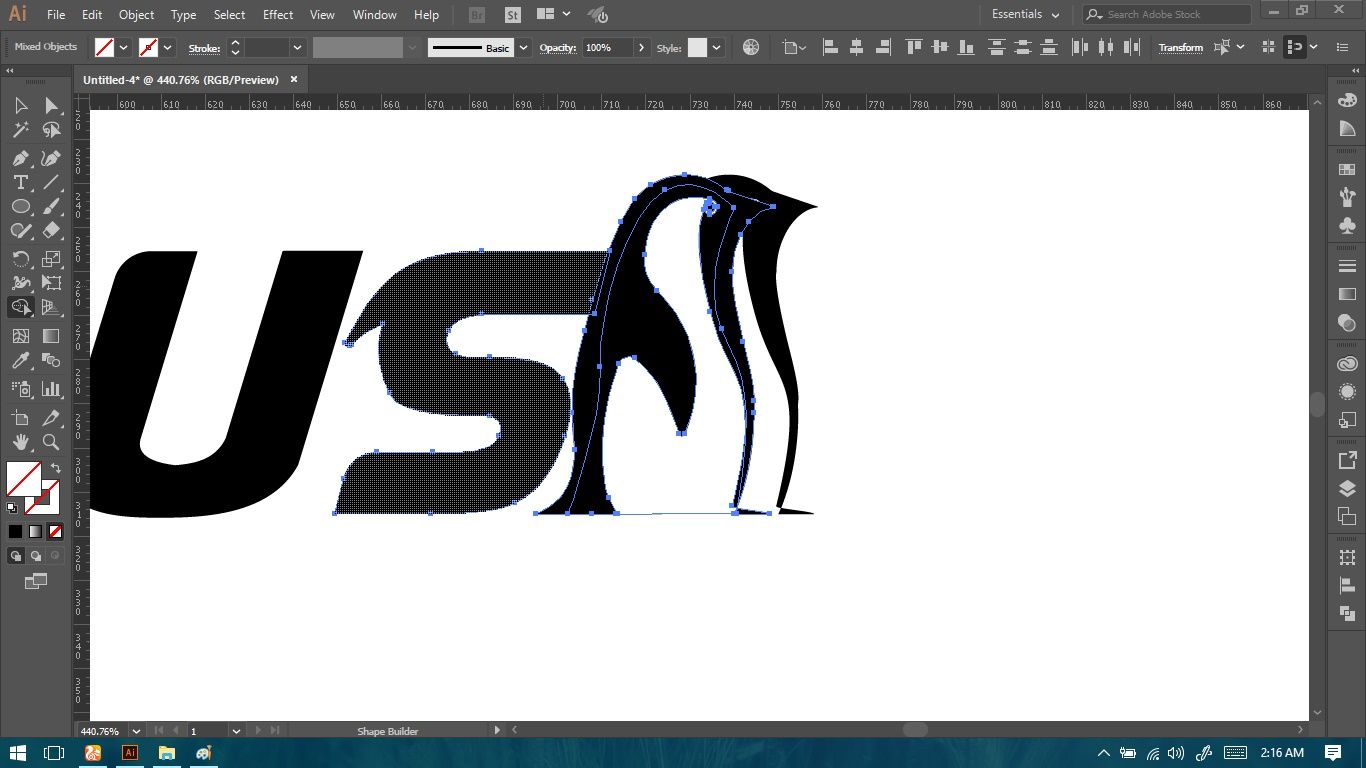
Task: Open the brush definition Basic dropdown
Action: (x=523, y=47)
